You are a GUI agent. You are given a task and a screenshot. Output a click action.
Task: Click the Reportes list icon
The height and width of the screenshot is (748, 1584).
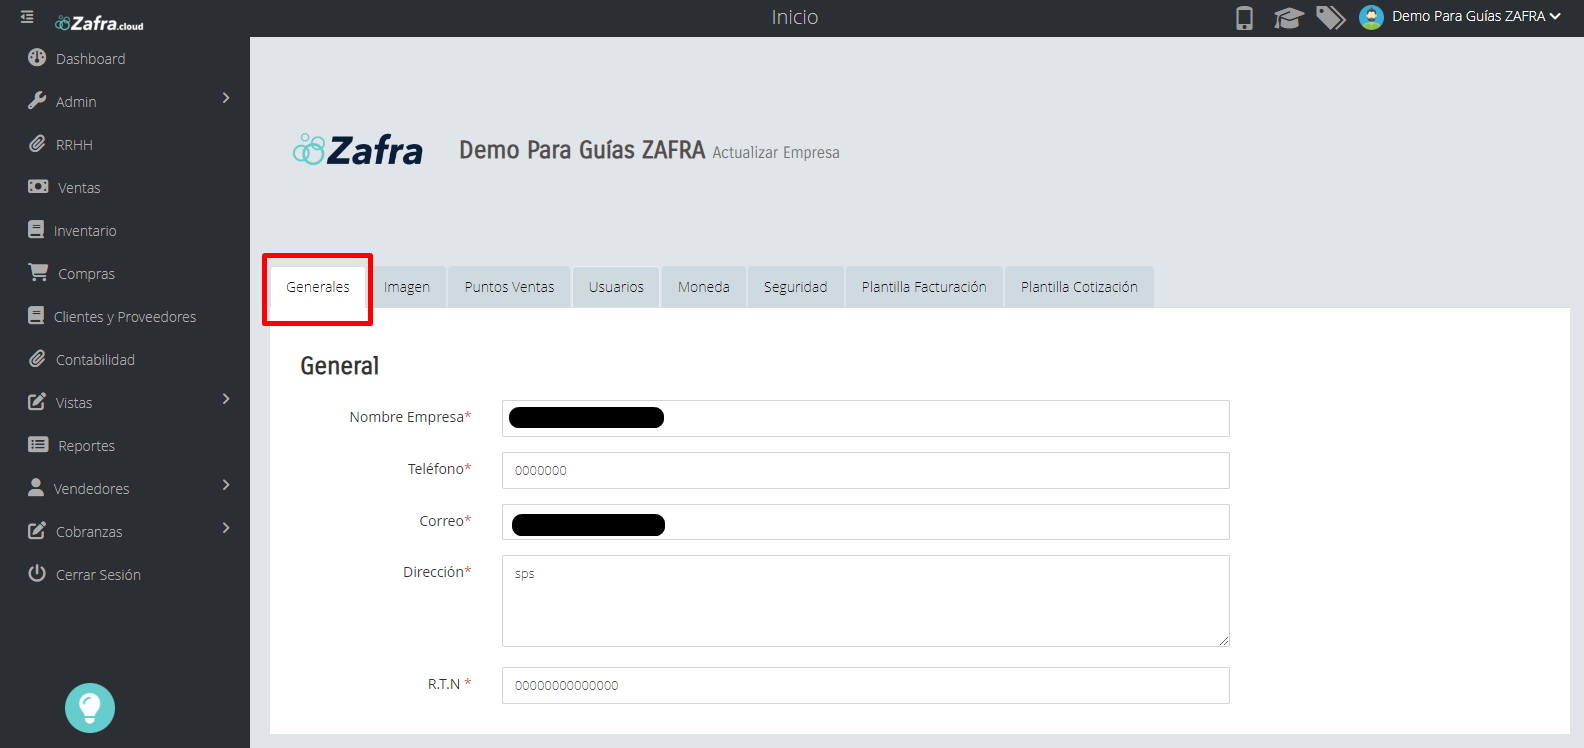(38, 445)
